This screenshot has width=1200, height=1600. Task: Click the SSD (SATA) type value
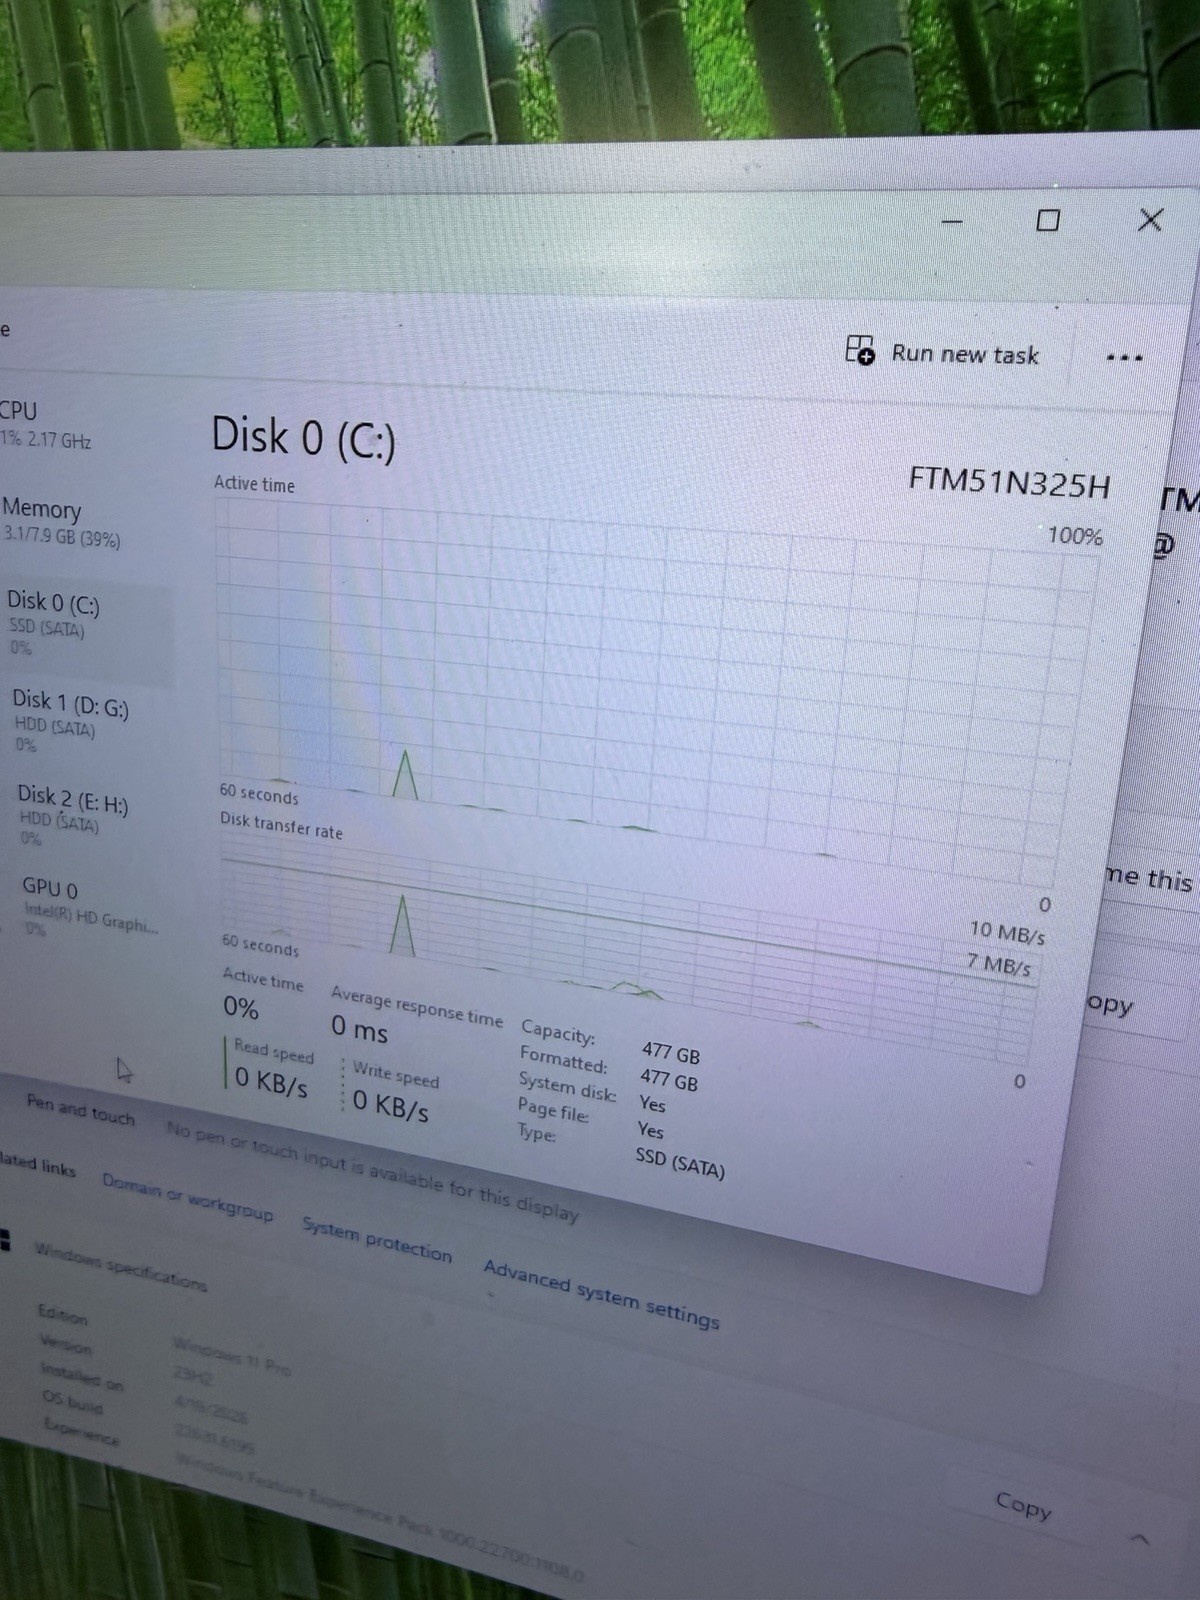(680, 1162)
